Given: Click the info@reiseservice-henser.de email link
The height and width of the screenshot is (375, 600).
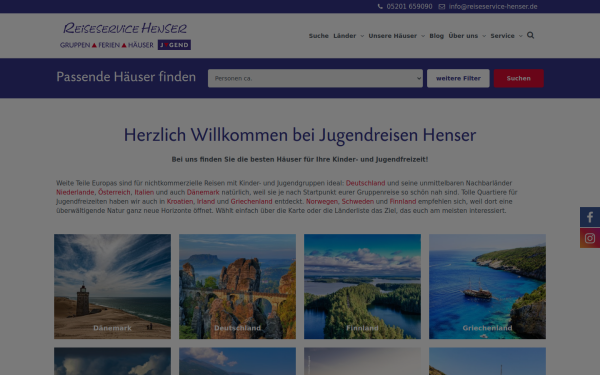Looking at the screenshot, I should click(x=493, y=7).
